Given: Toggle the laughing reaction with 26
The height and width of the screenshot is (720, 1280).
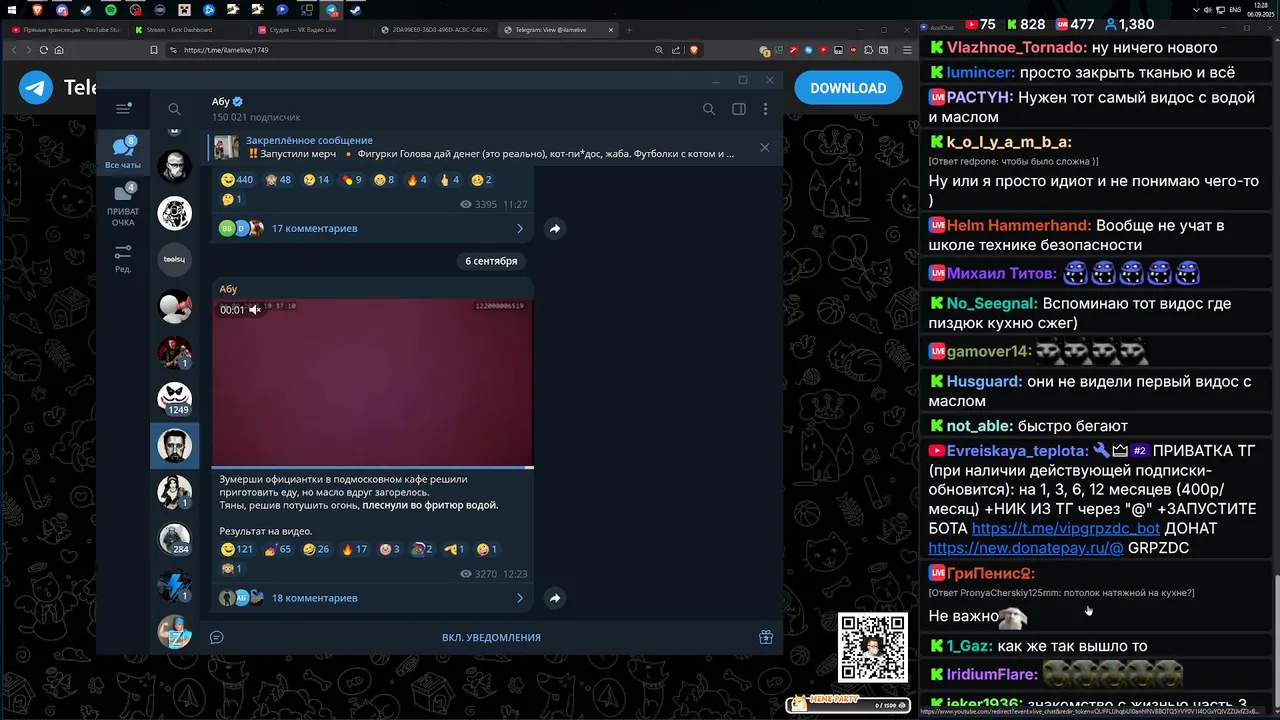Looking at the screenshot, I should tap(316, 549).
